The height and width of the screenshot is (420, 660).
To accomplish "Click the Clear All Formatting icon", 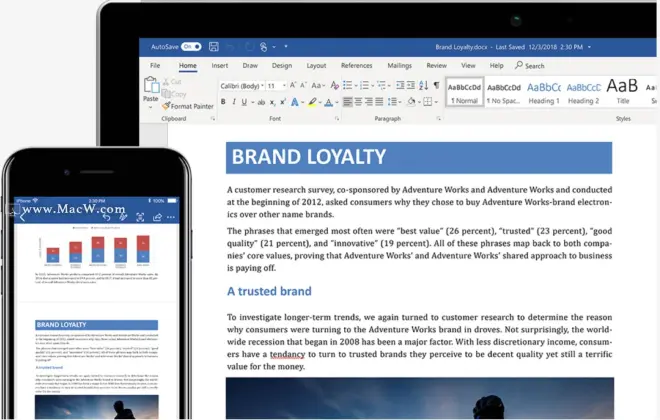I will [335, 85].
